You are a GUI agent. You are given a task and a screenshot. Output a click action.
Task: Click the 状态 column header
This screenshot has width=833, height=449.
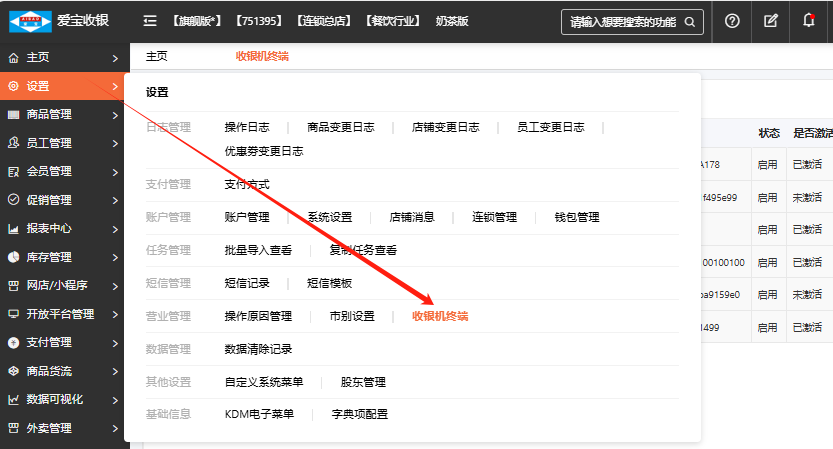click(769, 133)
